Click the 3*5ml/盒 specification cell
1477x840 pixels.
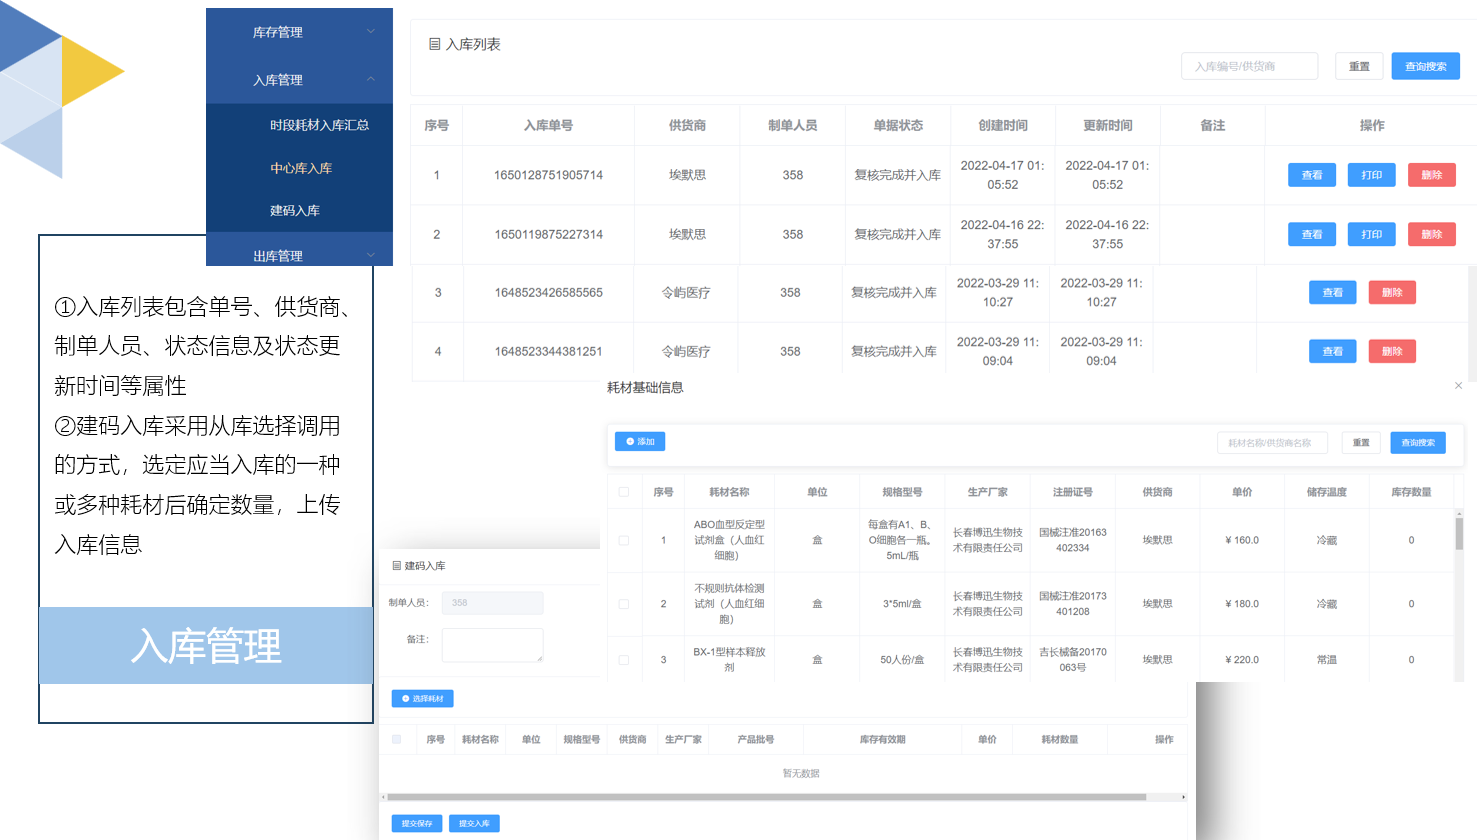(x=902, y=604)
